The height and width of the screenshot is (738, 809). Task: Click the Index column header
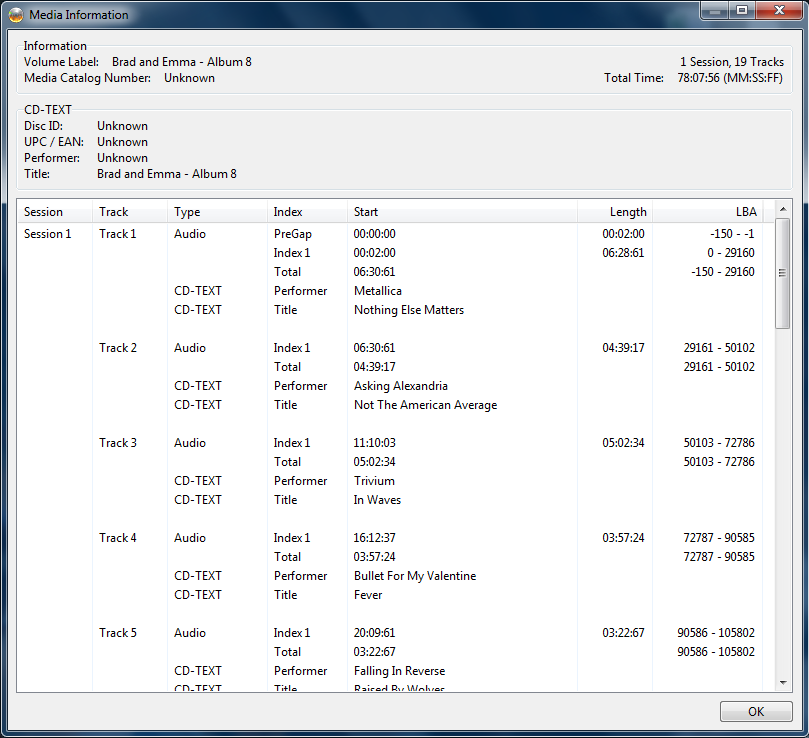(288, 212)
